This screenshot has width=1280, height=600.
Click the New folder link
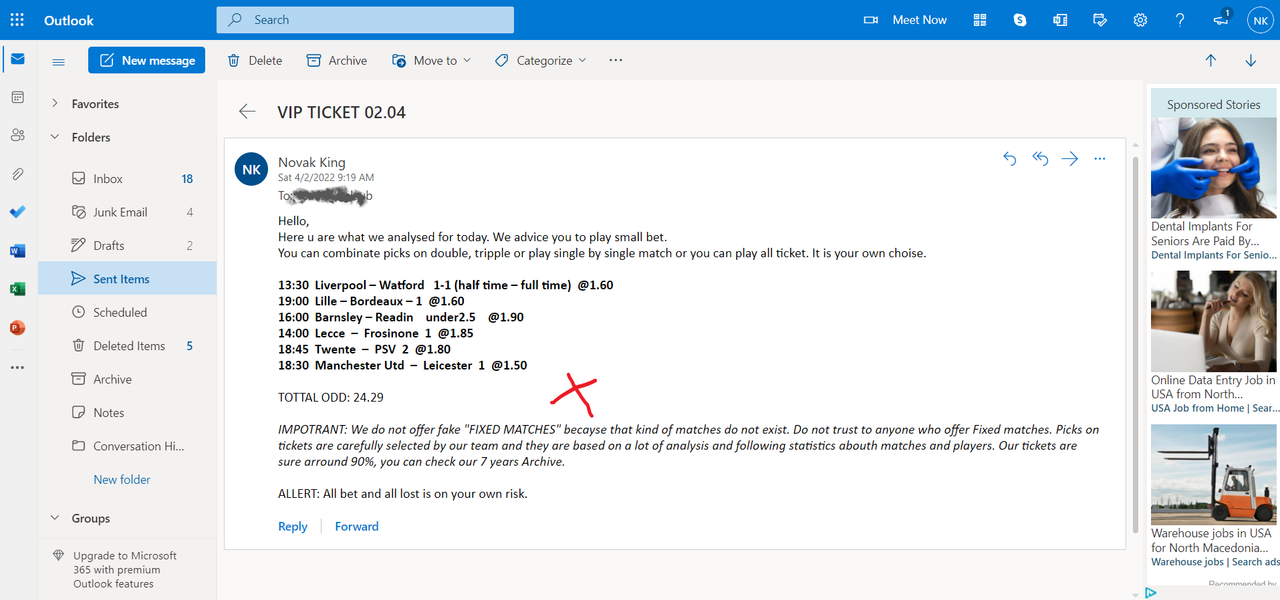122,479
